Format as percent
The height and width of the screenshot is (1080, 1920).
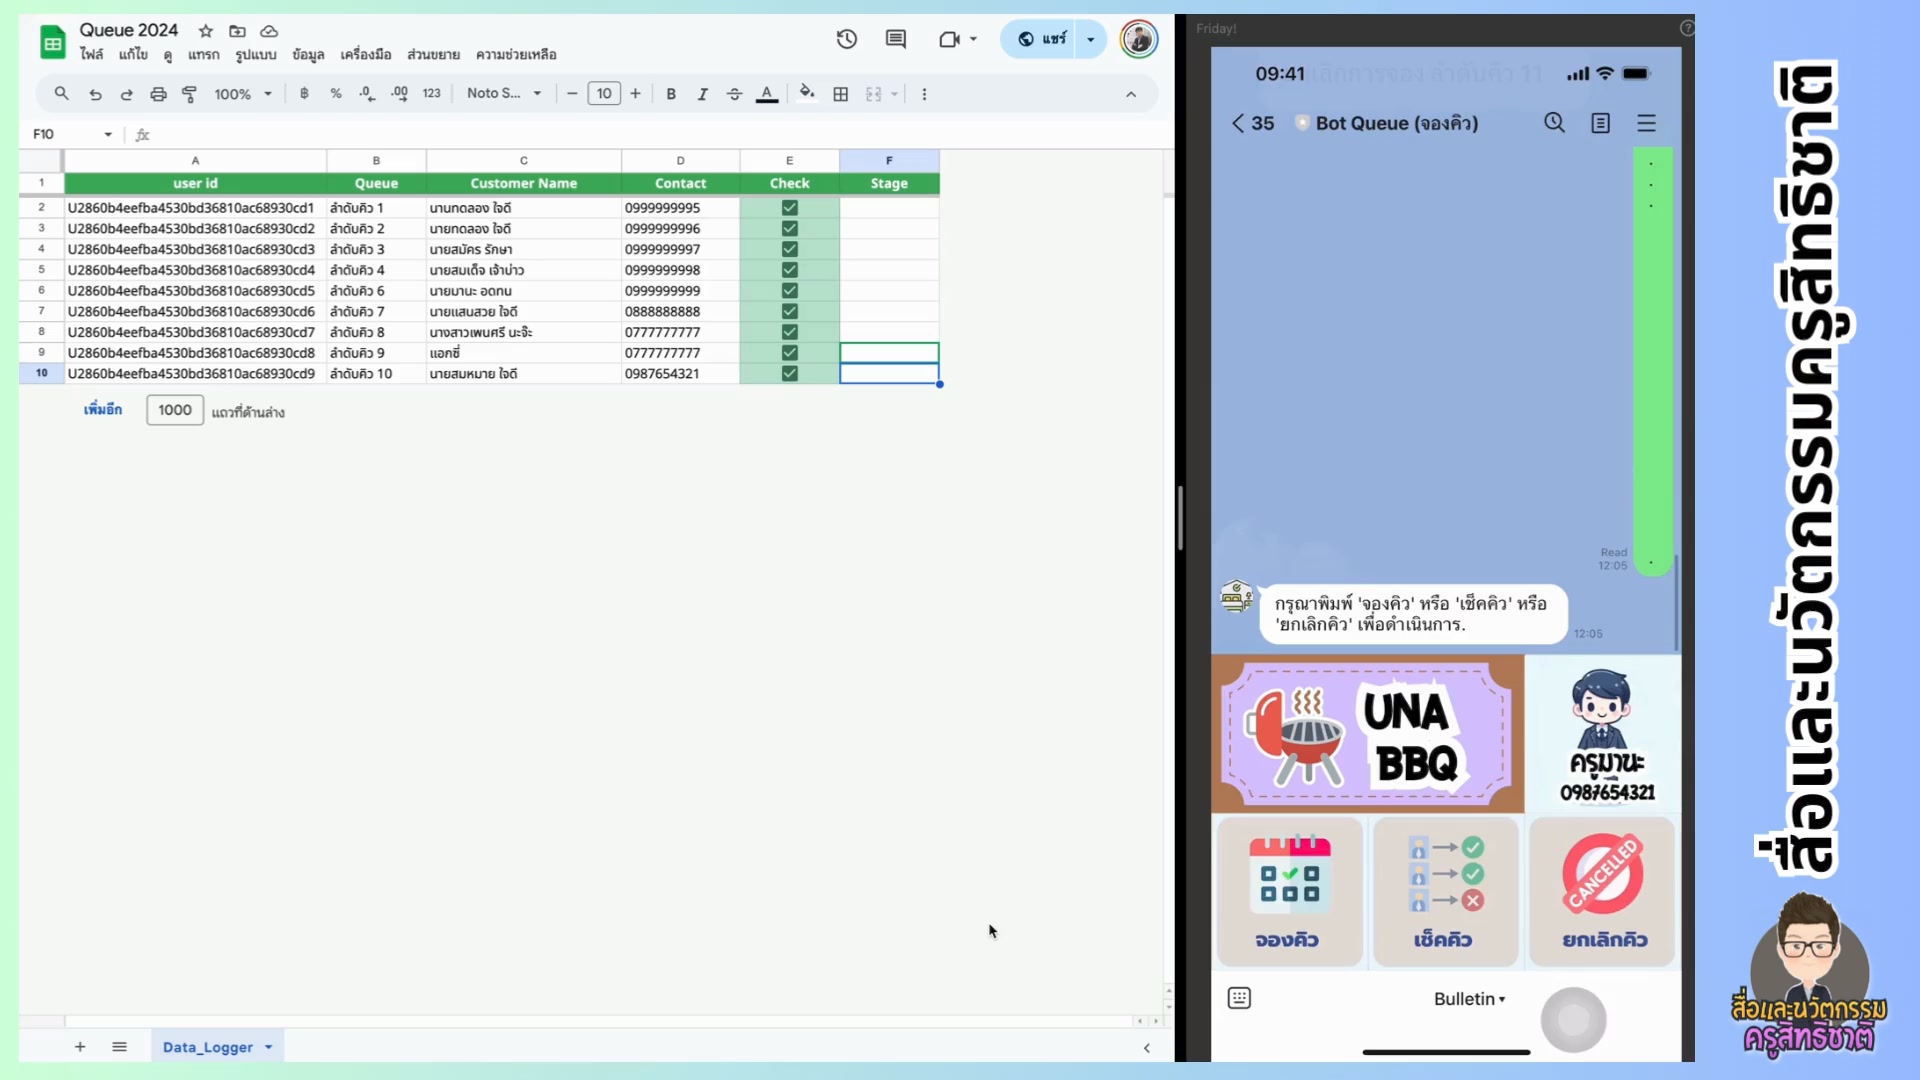click(x=336, y=93)
